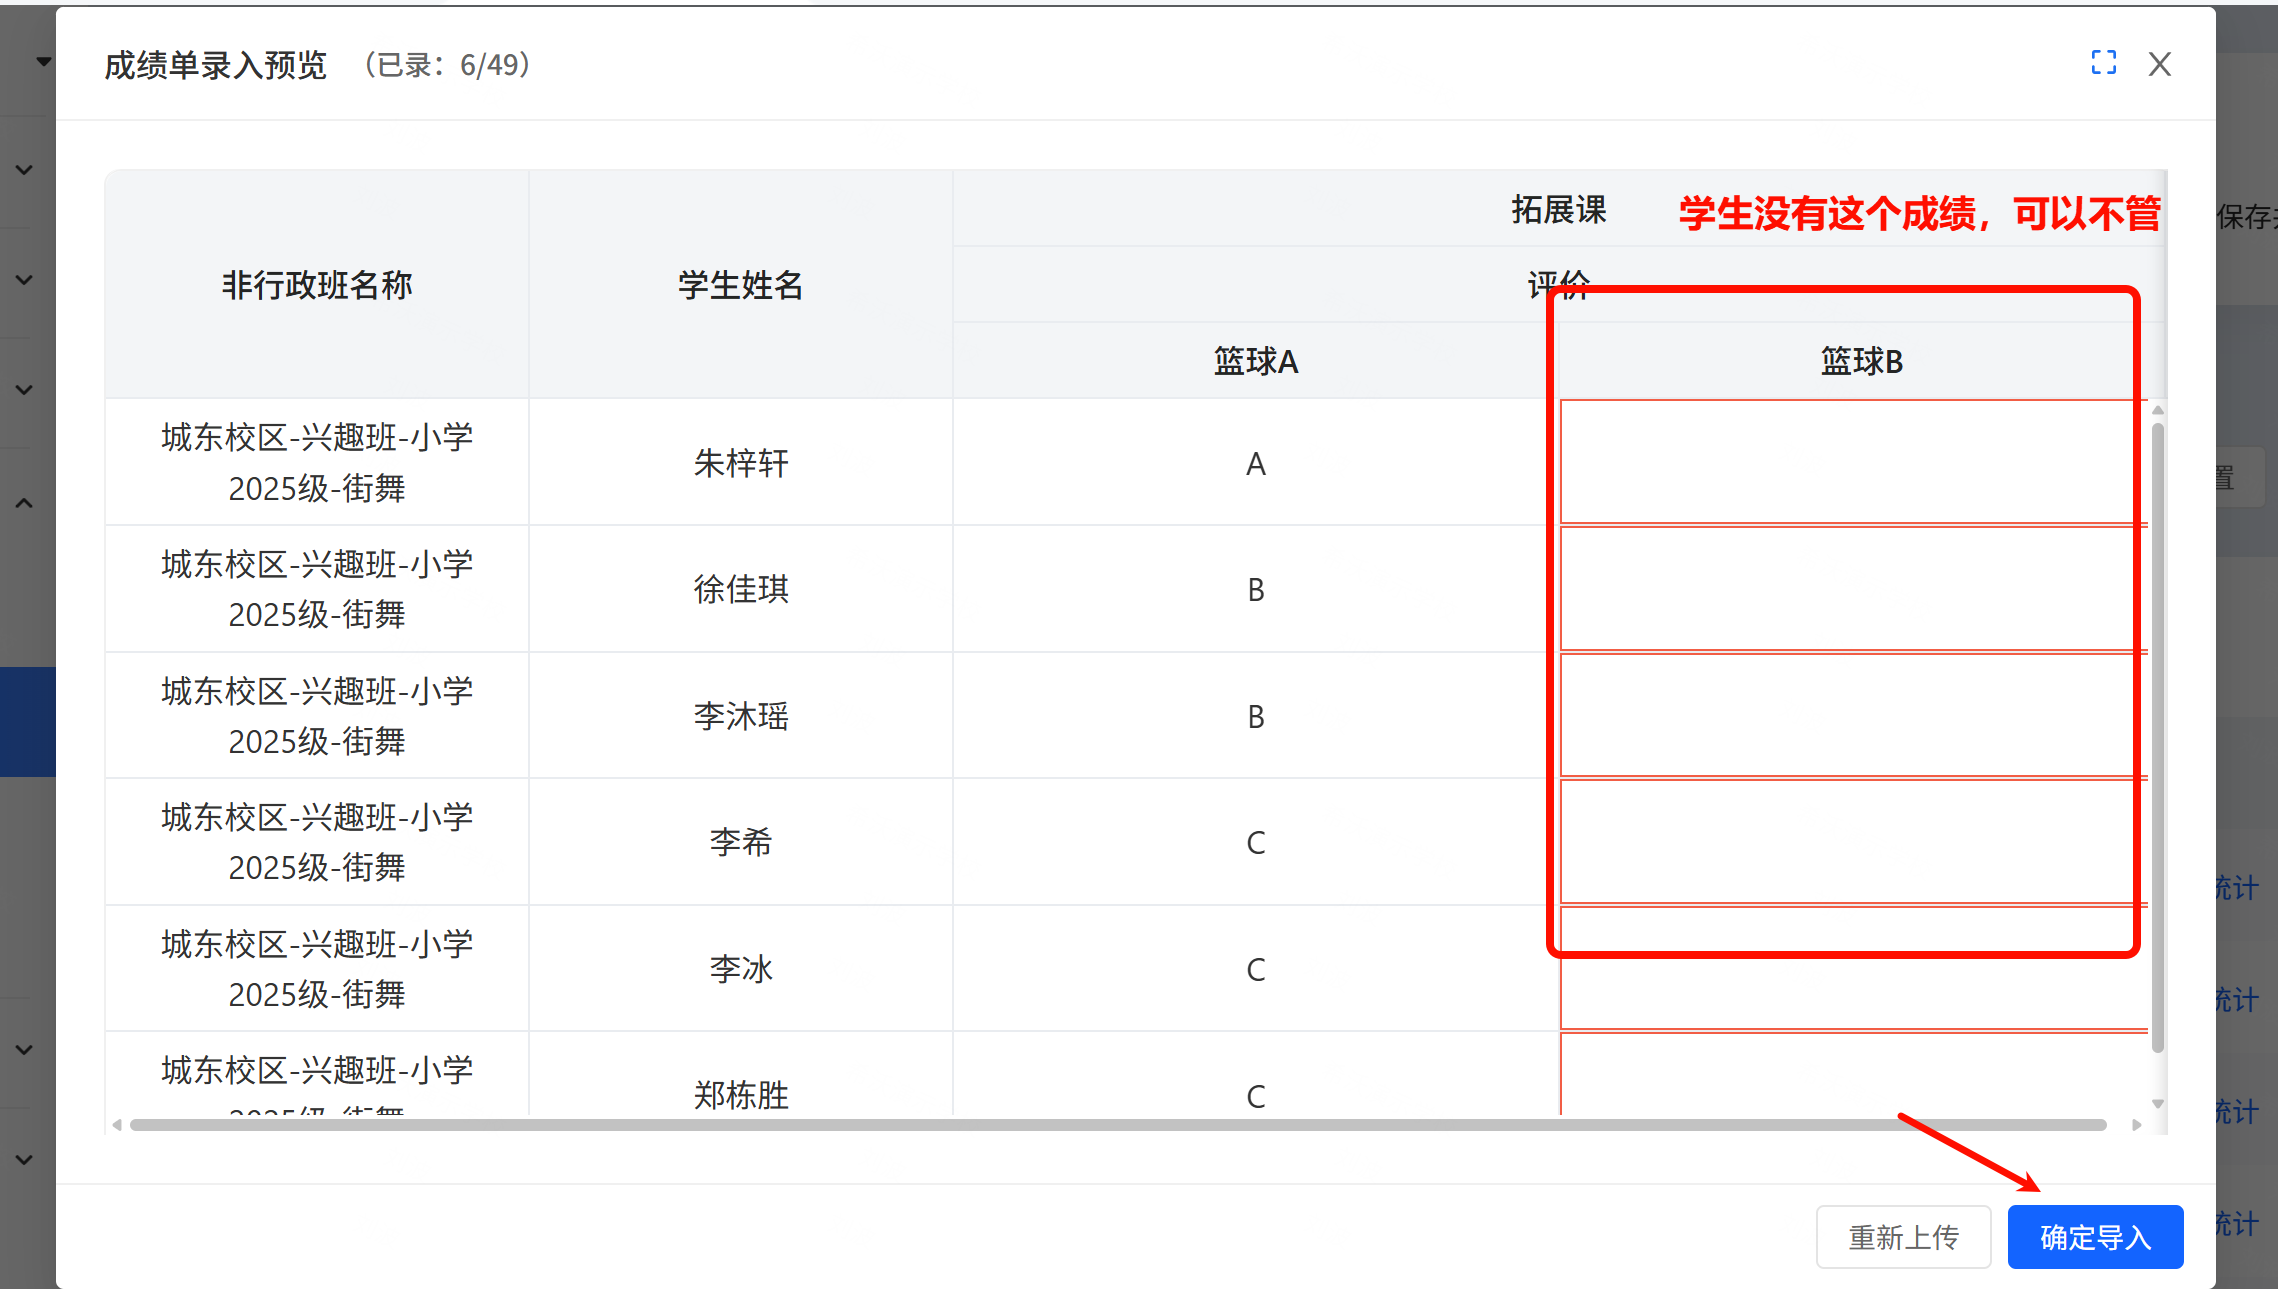Click the 确定导入 button
The image size is (2278, 1289).
coord(2094,1237)
